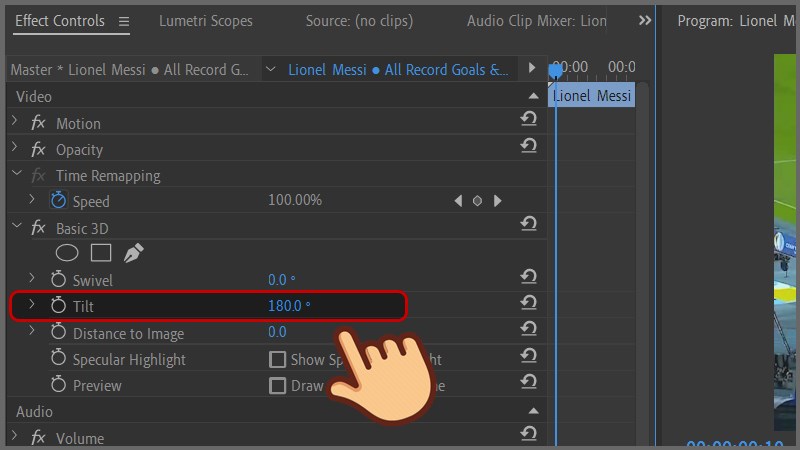The image size is (800, 450).
Task: Reset the Volume effect
Action: tap(529, 434)
